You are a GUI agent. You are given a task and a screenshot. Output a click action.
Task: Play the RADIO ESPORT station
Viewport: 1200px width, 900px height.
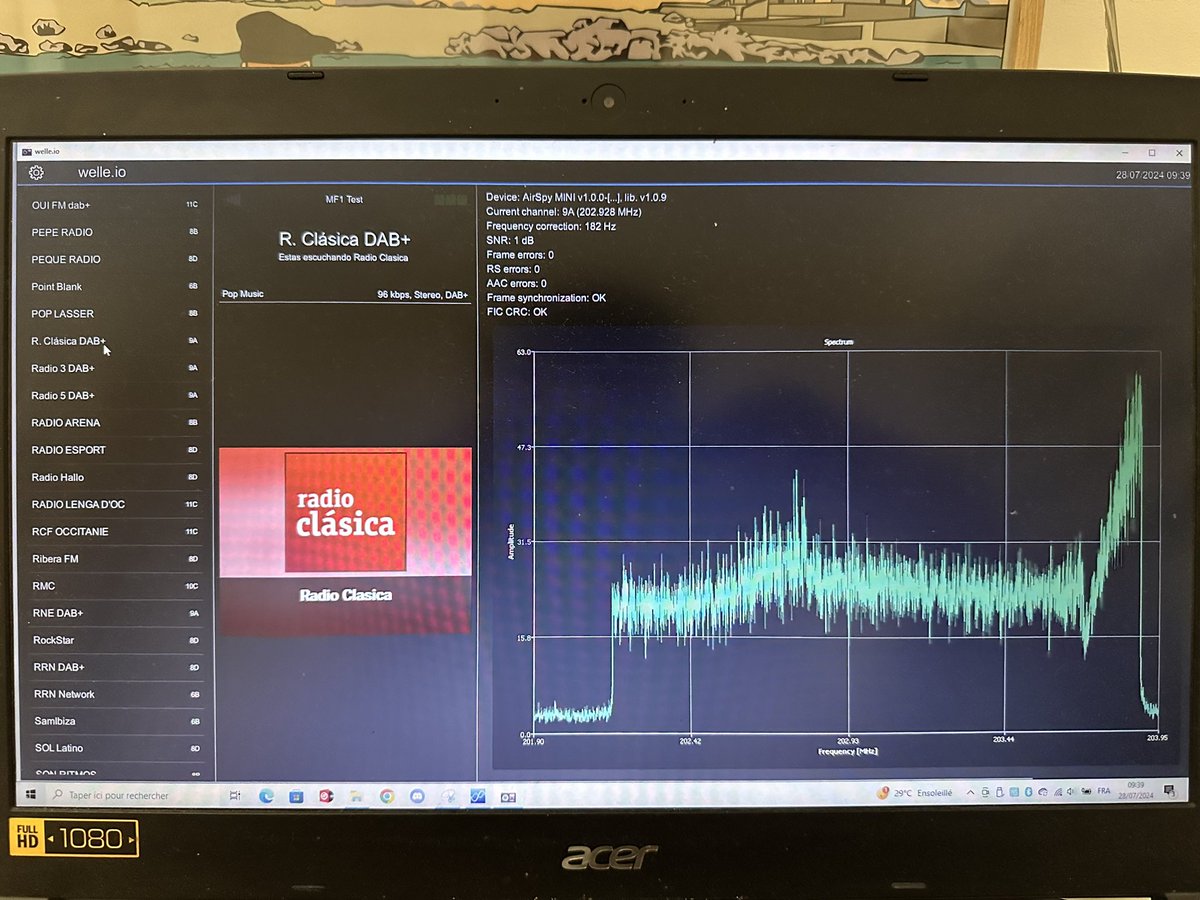point(116,450)
